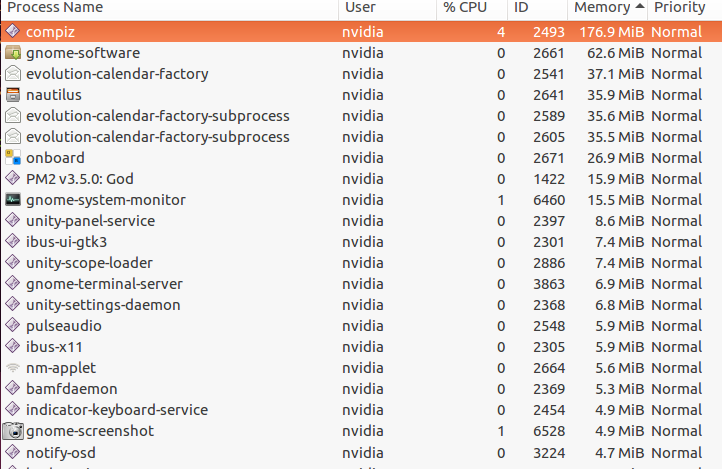Sort by the Process Name column header
The height and width of the screenshot is (469, 722).
tap(169, 8)
